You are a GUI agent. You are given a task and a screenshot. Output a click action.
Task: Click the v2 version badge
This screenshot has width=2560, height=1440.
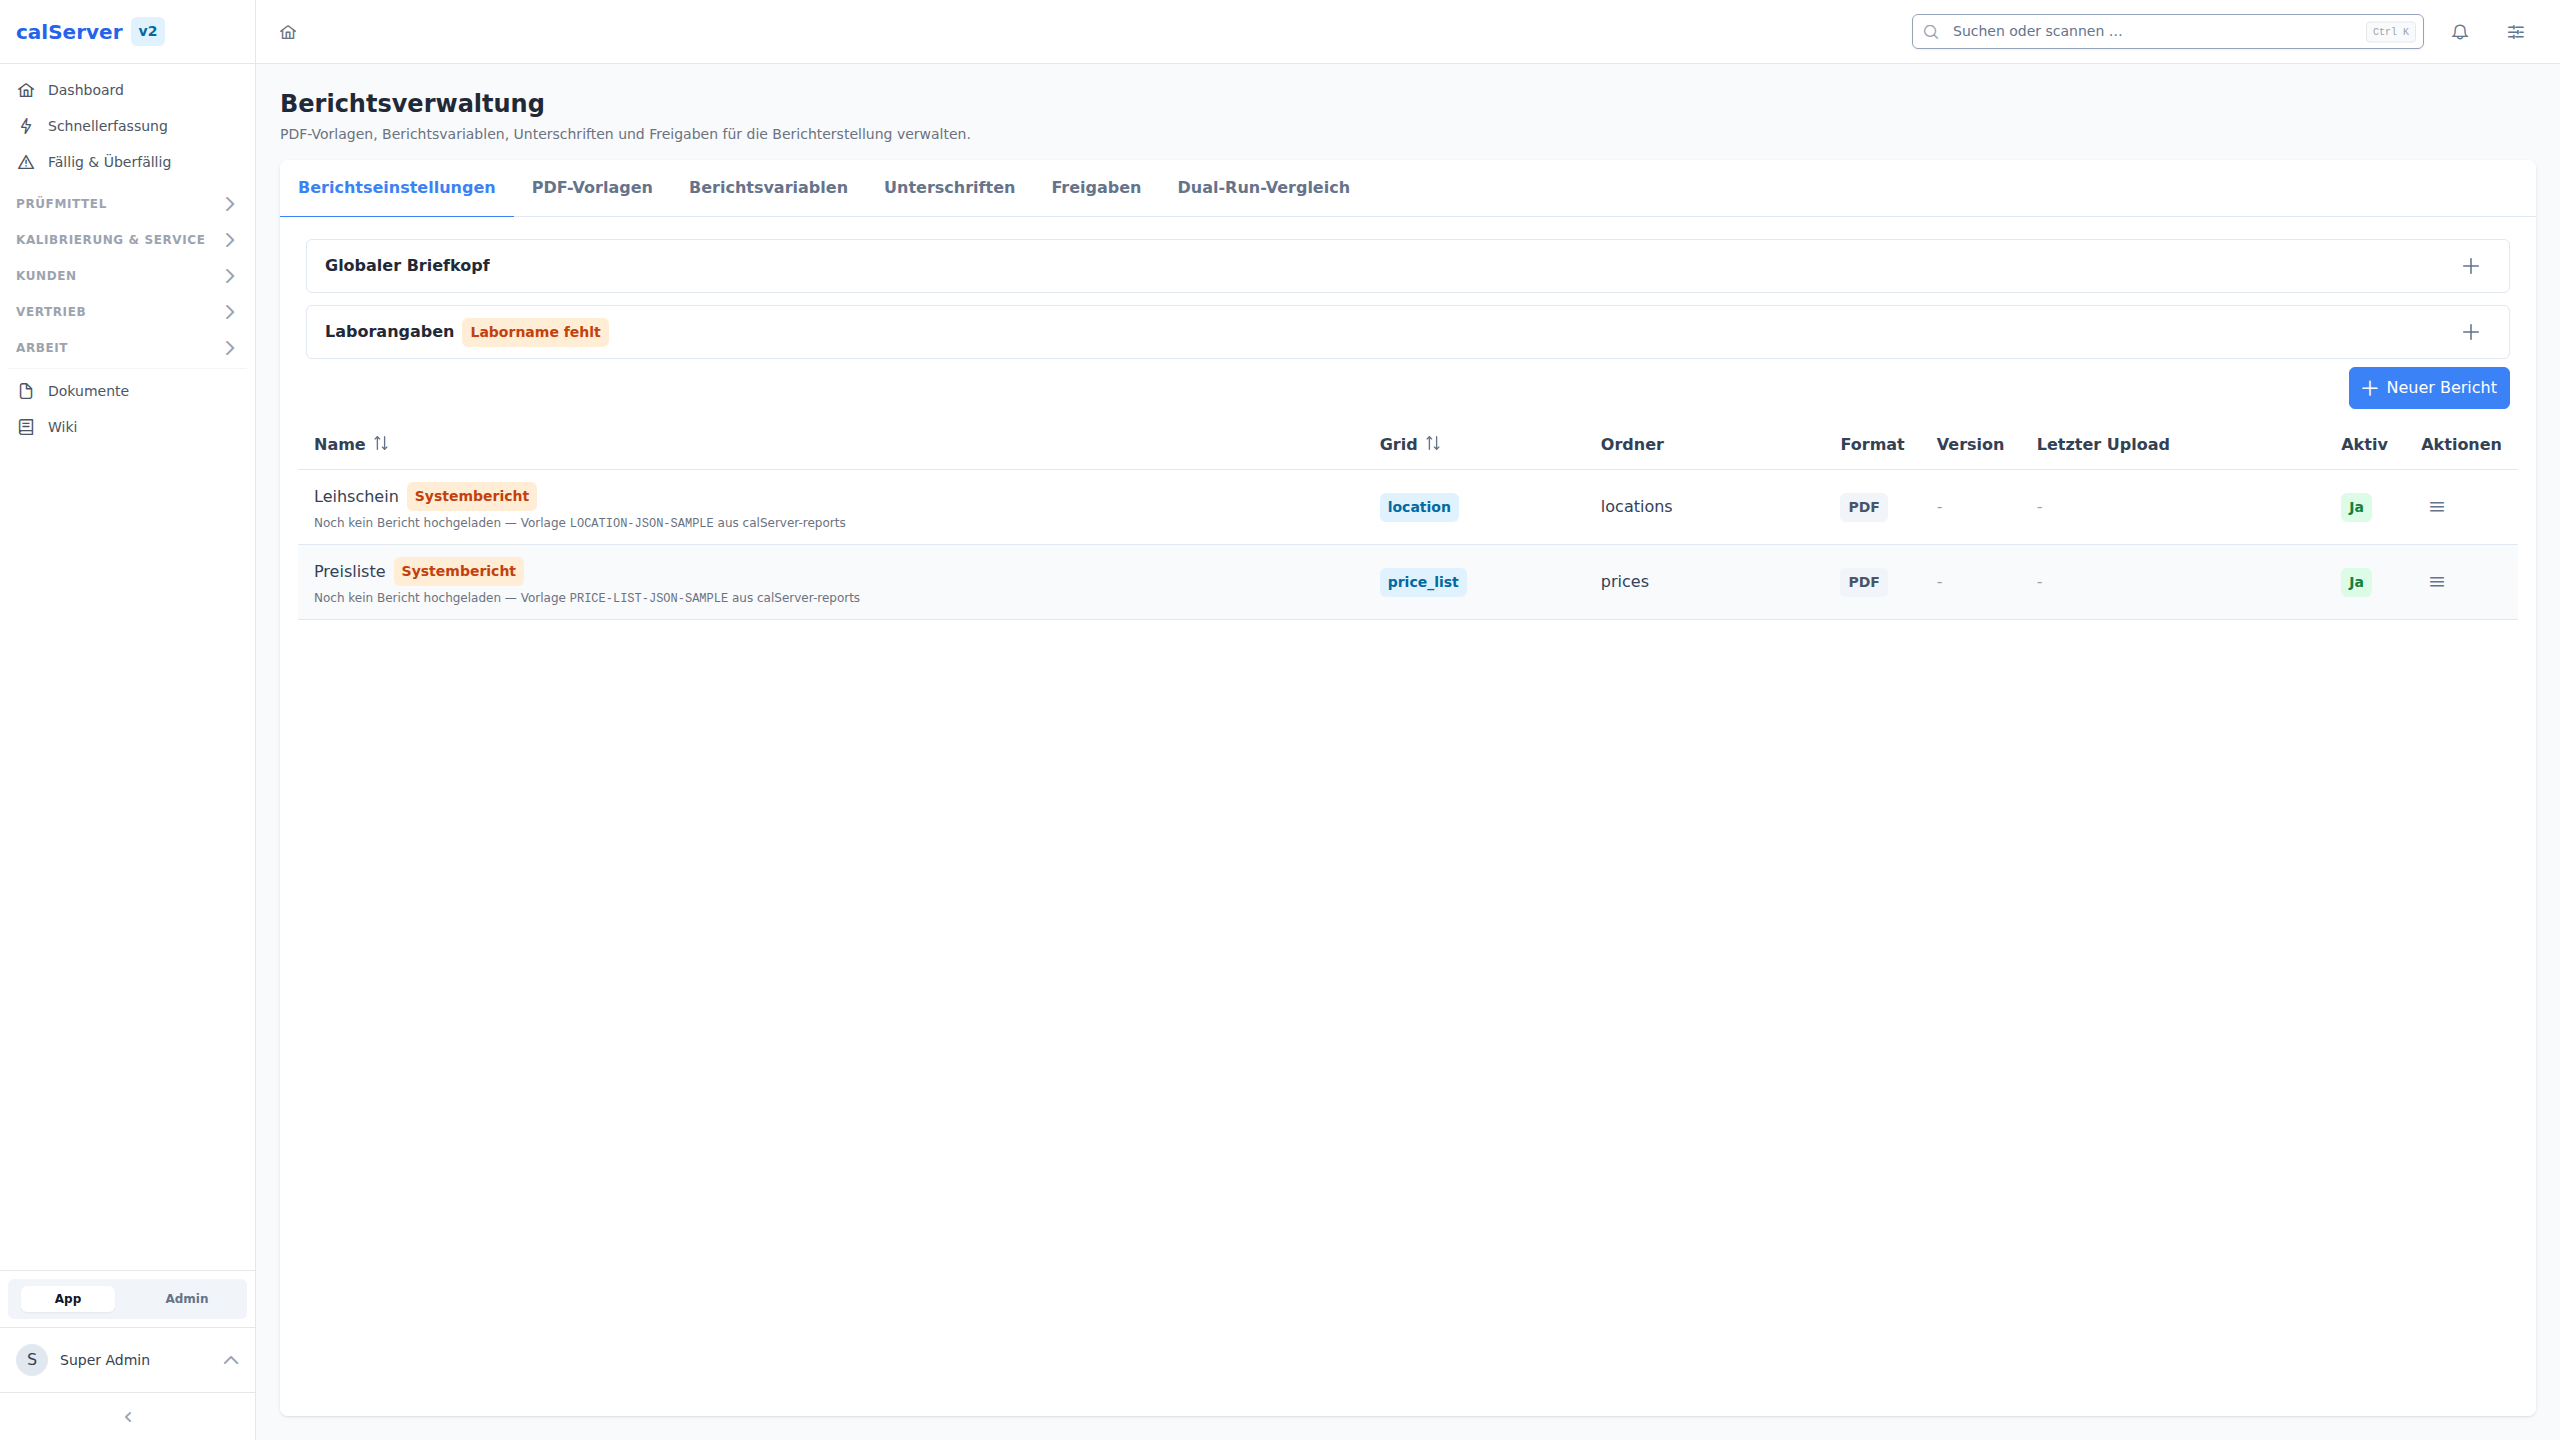pyautogui.click(x=148, y=32)
